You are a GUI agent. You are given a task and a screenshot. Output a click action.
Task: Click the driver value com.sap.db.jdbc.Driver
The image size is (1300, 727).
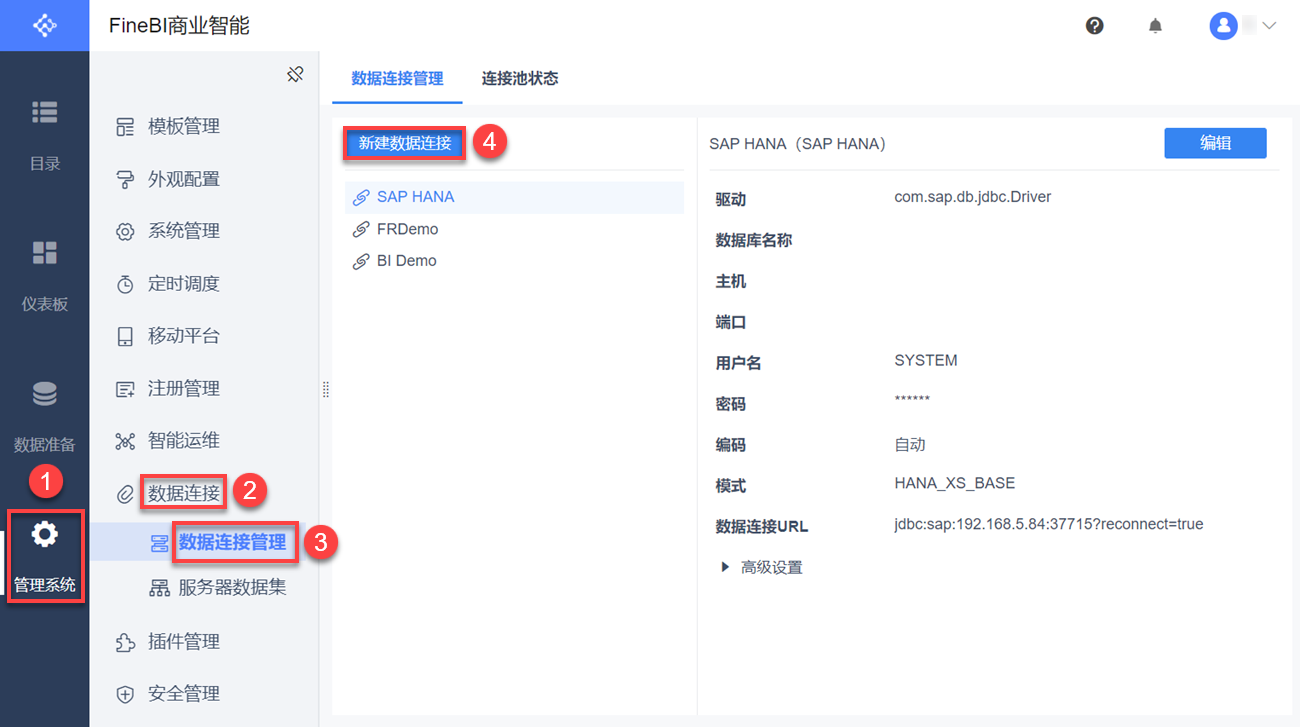tap(973, 197)
